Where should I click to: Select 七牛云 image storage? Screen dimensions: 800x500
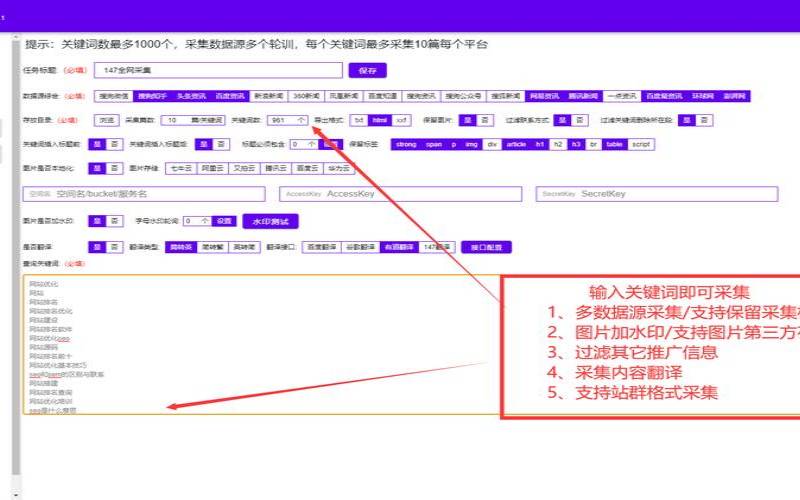[x=181, y=168]
